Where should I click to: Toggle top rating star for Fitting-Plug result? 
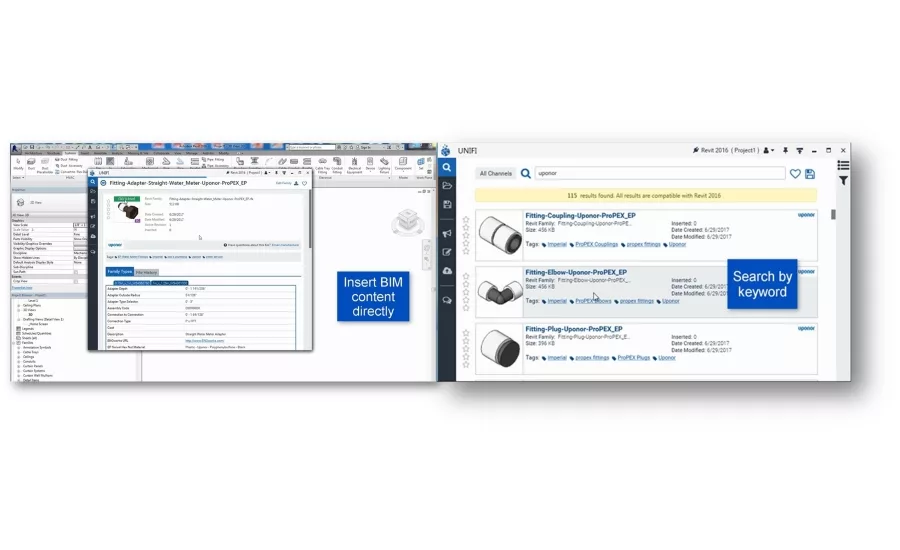466,333
